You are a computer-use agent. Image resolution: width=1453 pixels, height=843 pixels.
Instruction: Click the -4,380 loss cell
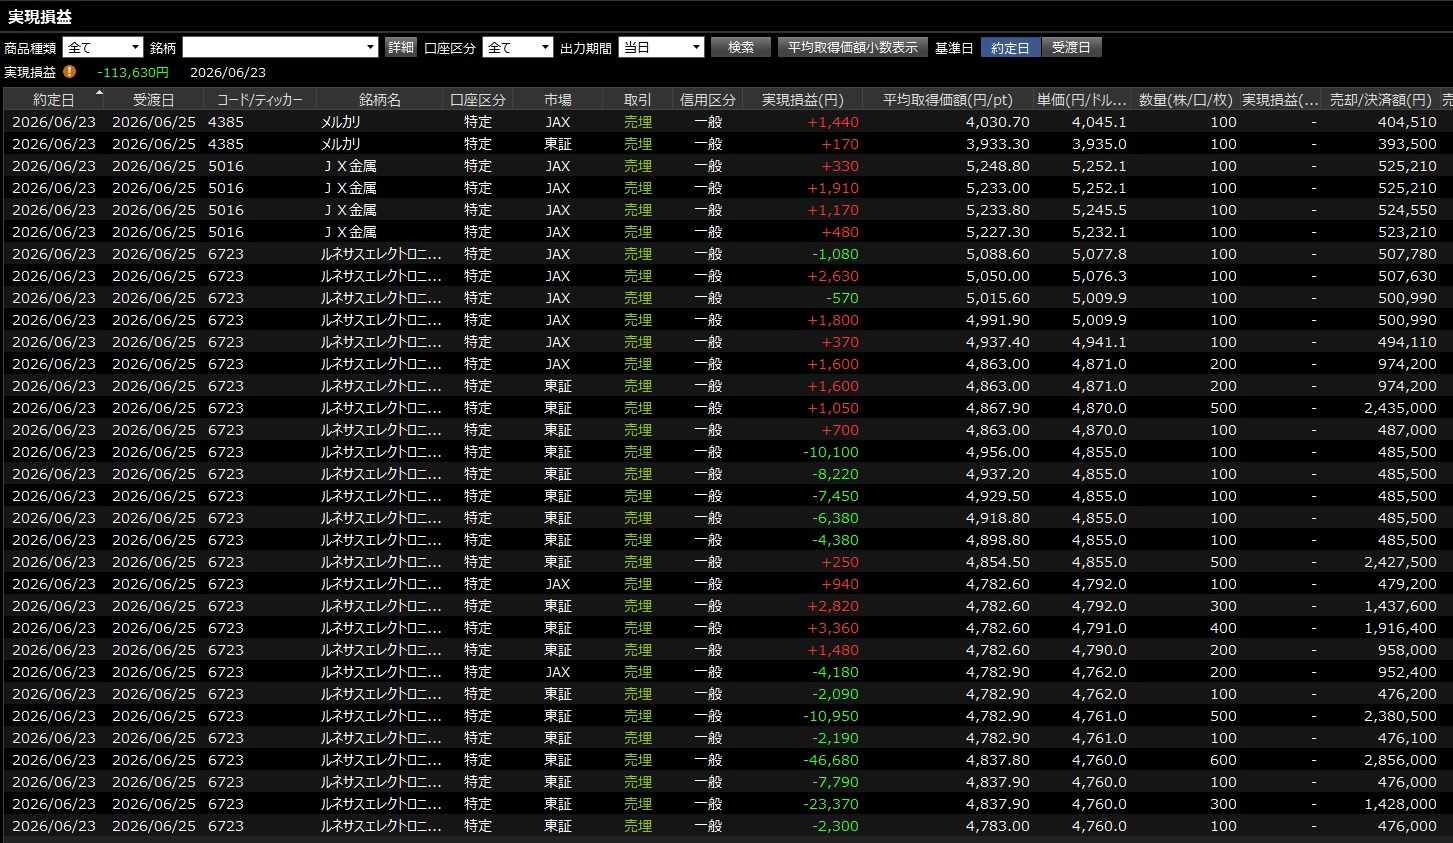click(x=834, y=540)
